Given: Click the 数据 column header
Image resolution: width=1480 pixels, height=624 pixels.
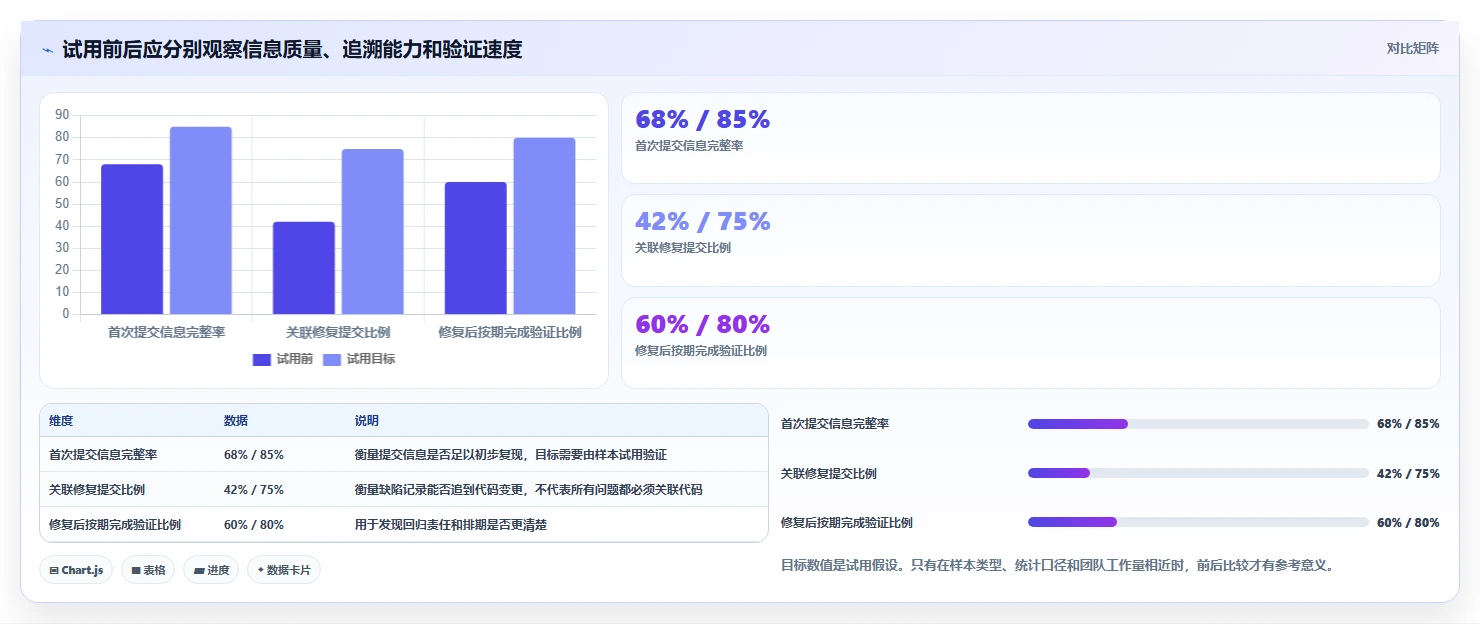Looking at the screenshot, I should (236, 421).
